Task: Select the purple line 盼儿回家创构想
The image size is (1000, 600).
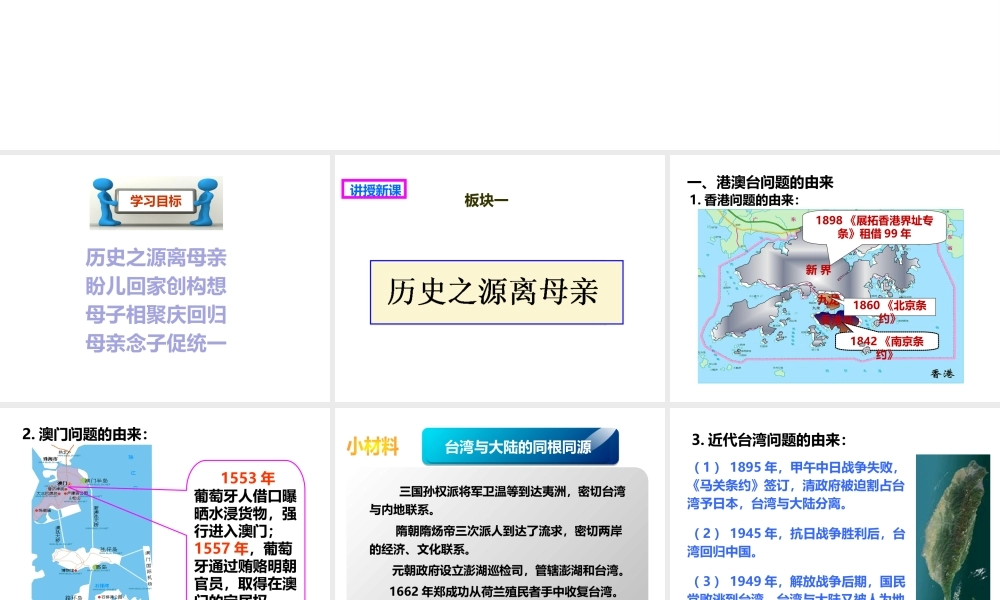Action: click(156, 286)
